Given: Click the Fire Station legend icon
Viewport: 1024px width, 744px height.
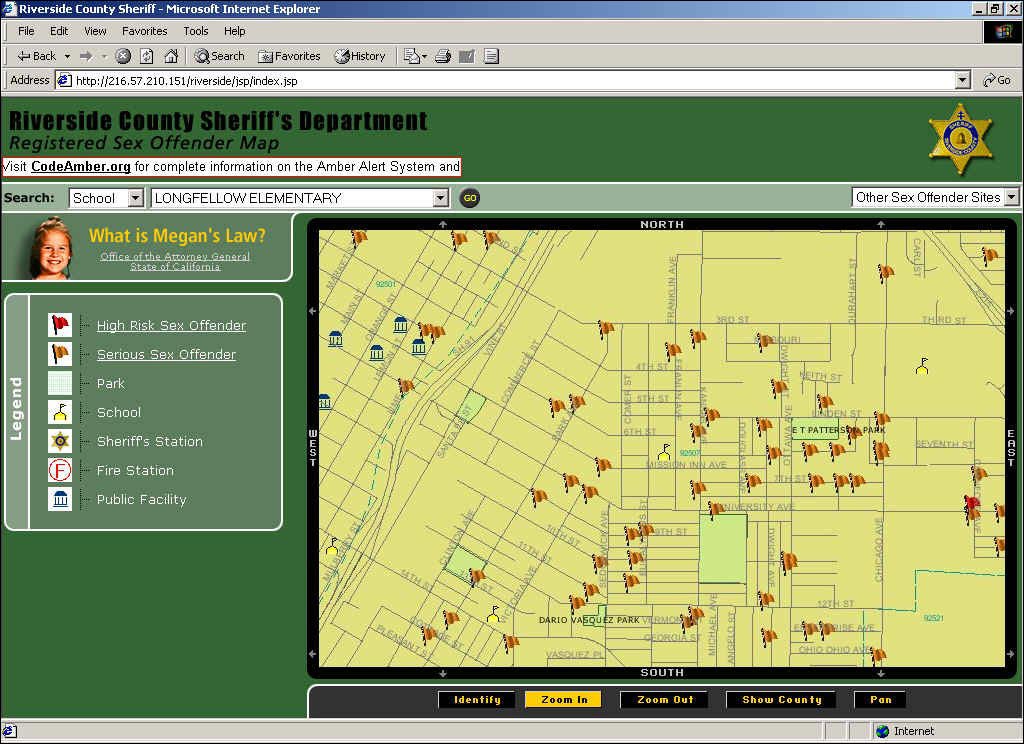Looking at the screenshot, I should click(x=60, y=470).
